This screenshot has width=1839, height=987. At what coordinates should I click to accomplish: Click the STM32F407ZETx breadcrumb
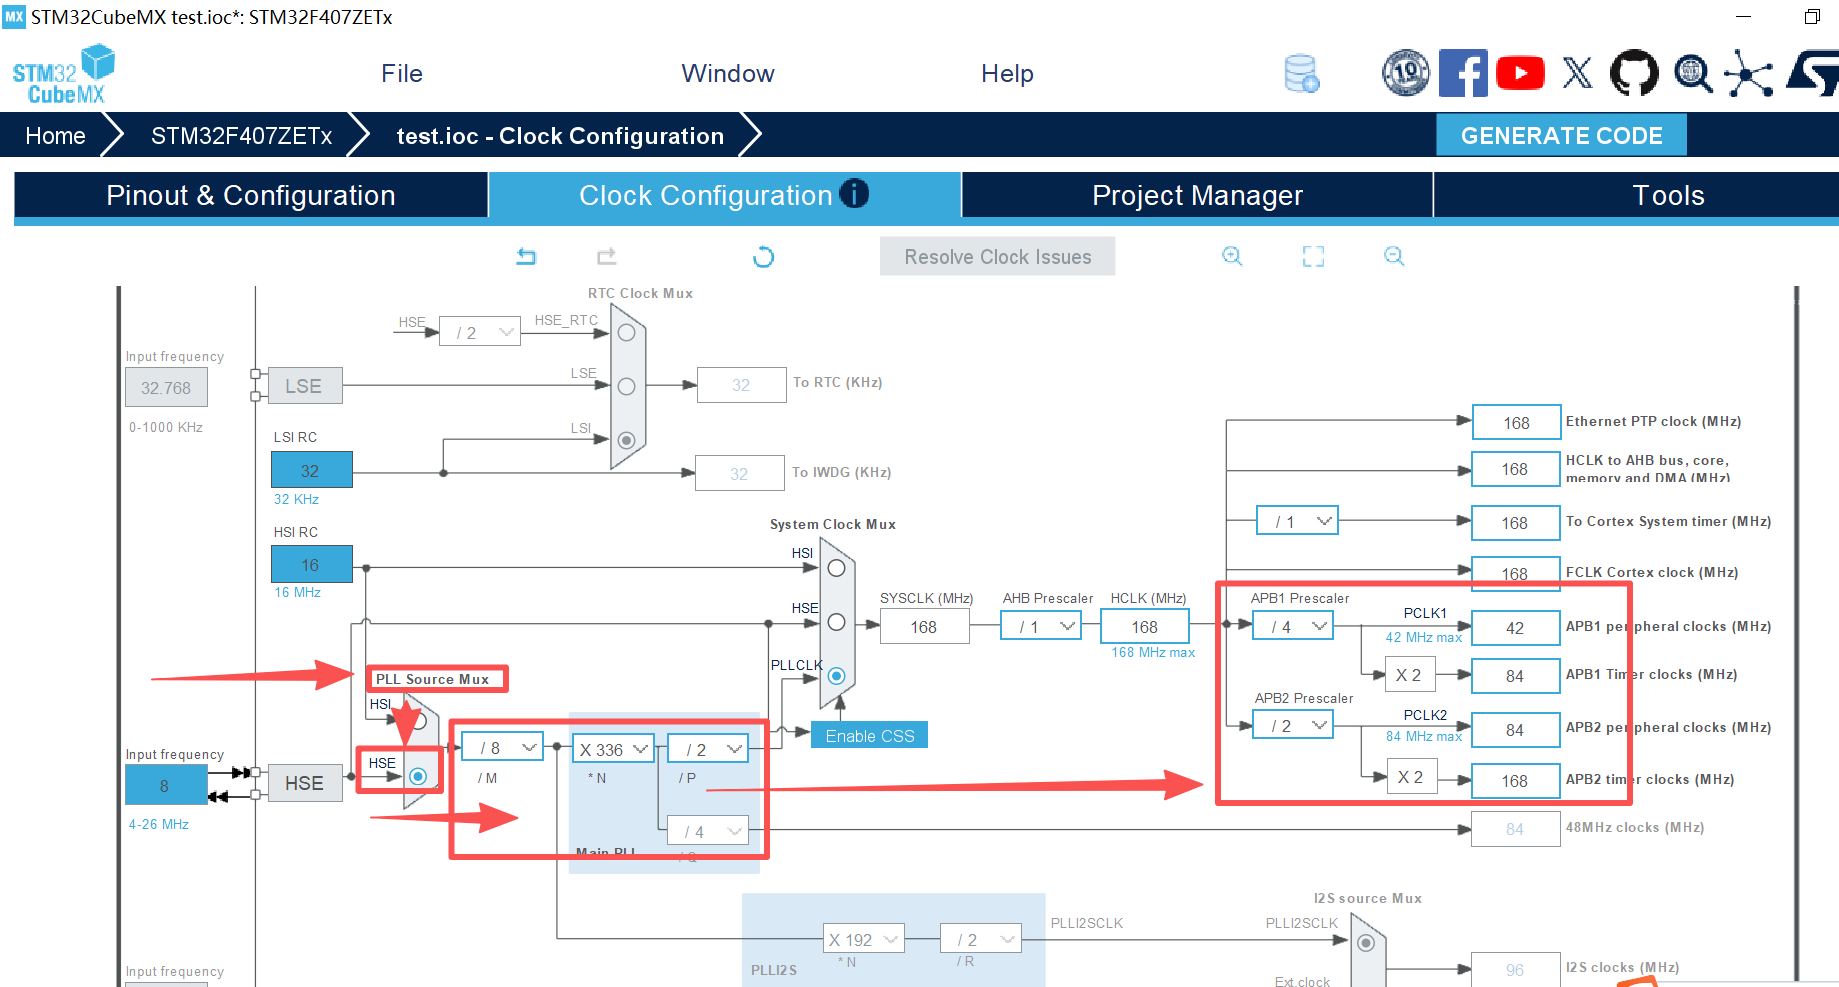point(242,136)
